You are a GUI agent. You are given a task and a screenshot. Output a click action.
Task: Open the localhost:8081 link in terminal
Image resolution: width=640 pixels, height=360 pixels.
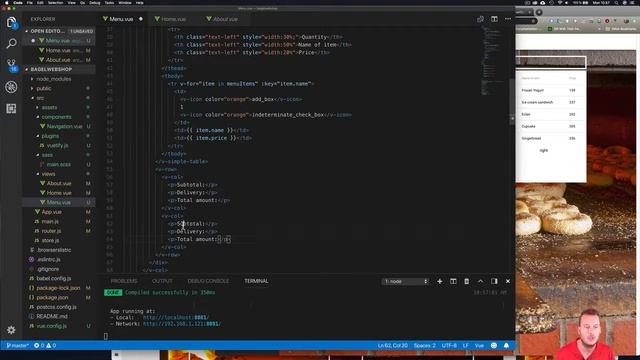point(176,317)
